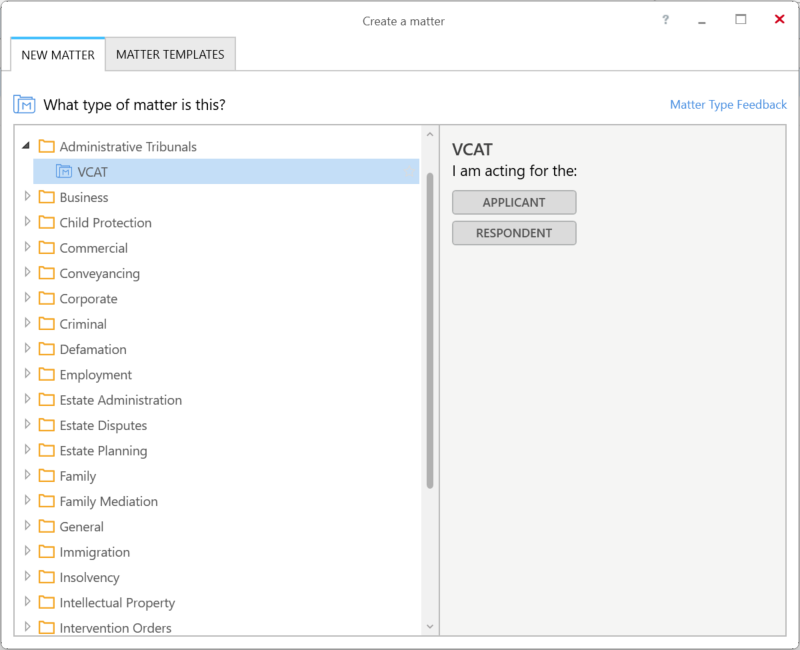The height and width of the screenshot is (650, 800).
Task: Click the matter list scroll down arrow
Action: [x=430, y=627]
